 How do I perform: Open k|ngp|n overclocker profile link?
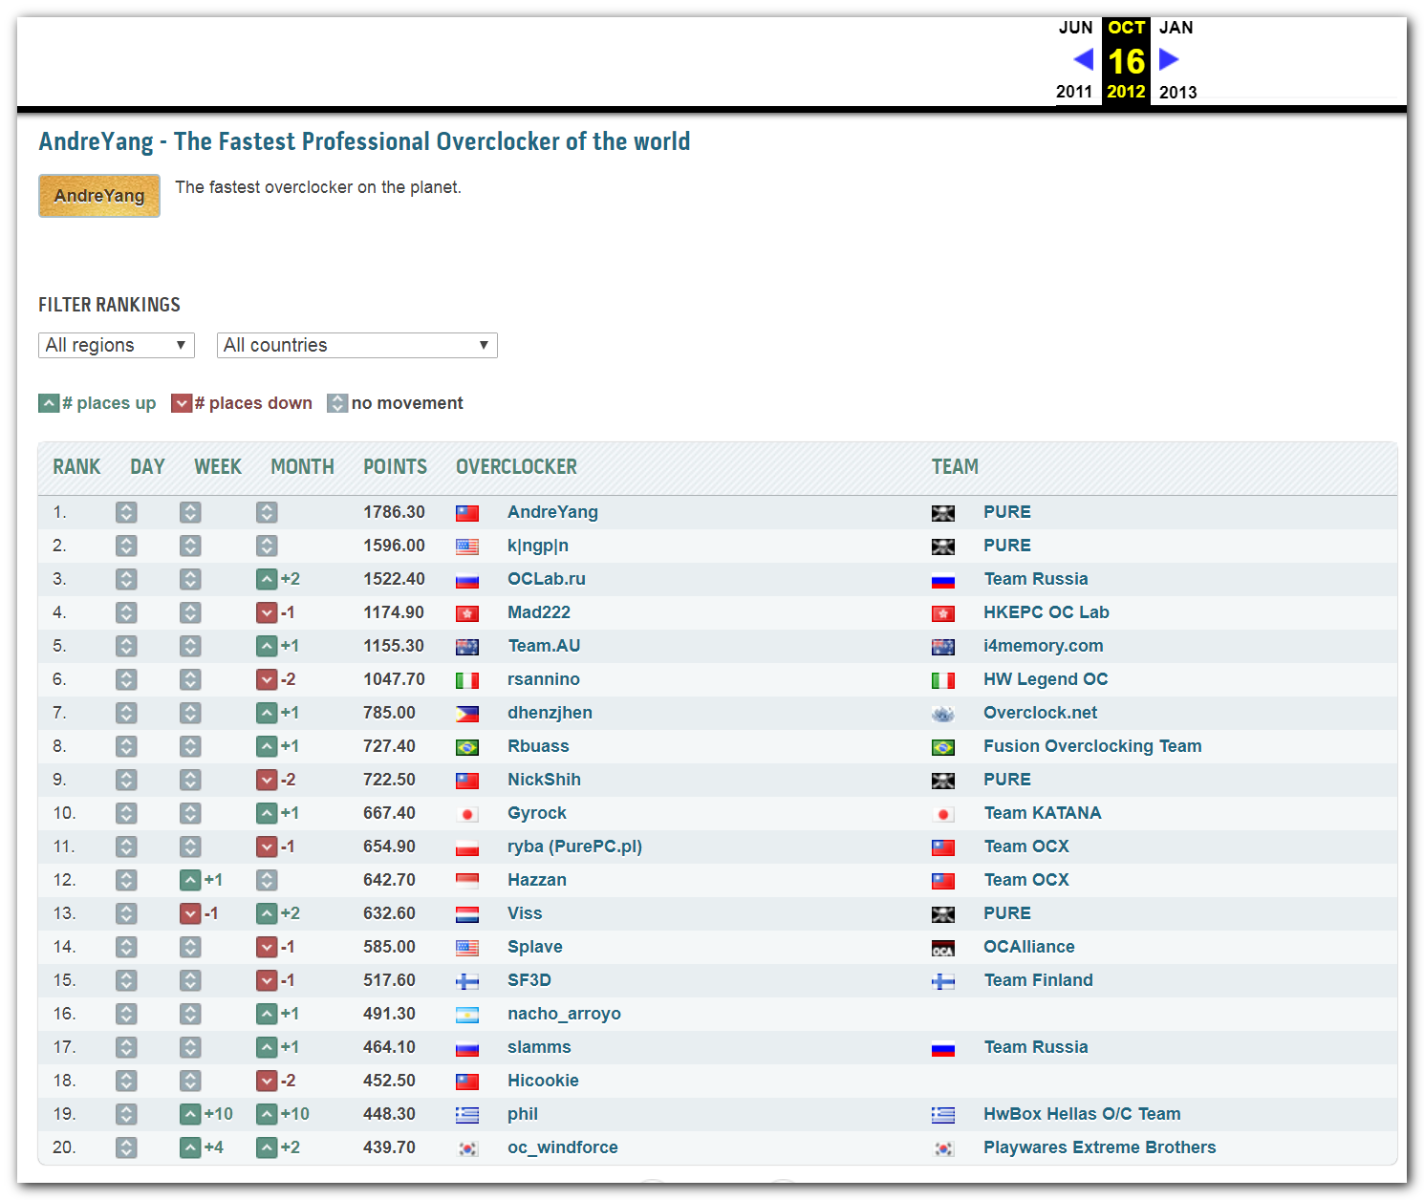(538, 546)
